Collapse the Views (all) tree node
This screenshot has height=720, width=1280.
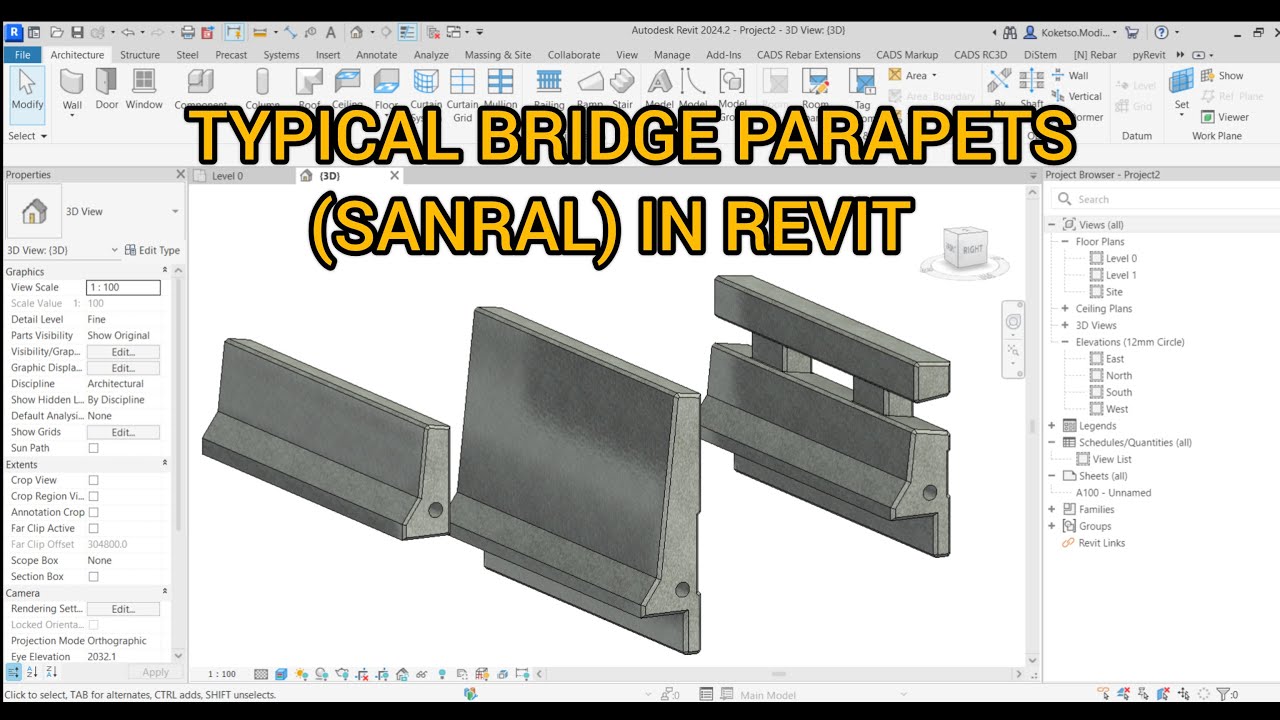coord(1052,225)
